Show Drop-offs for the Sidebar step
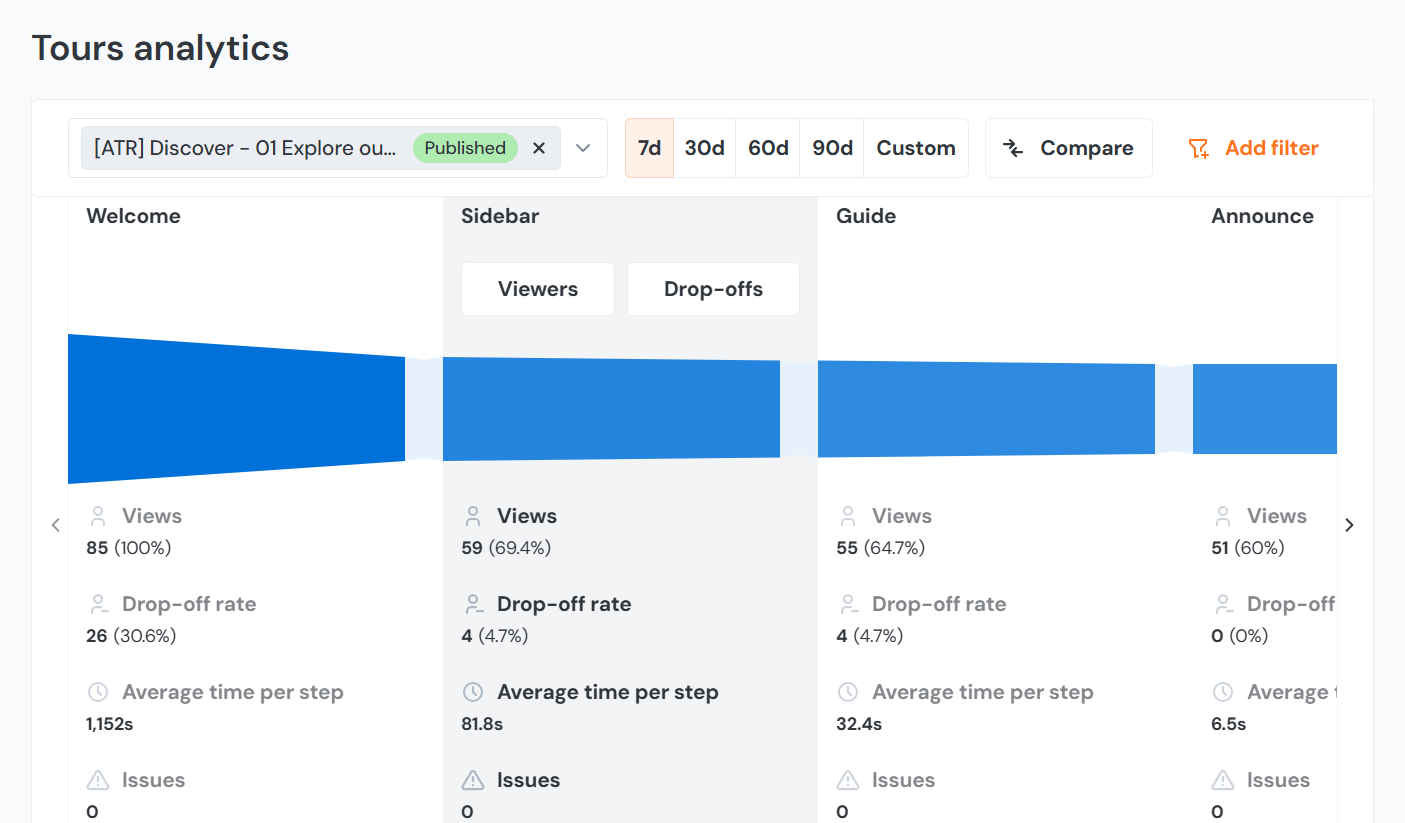The image size is (1405, 823). [713, 289]
